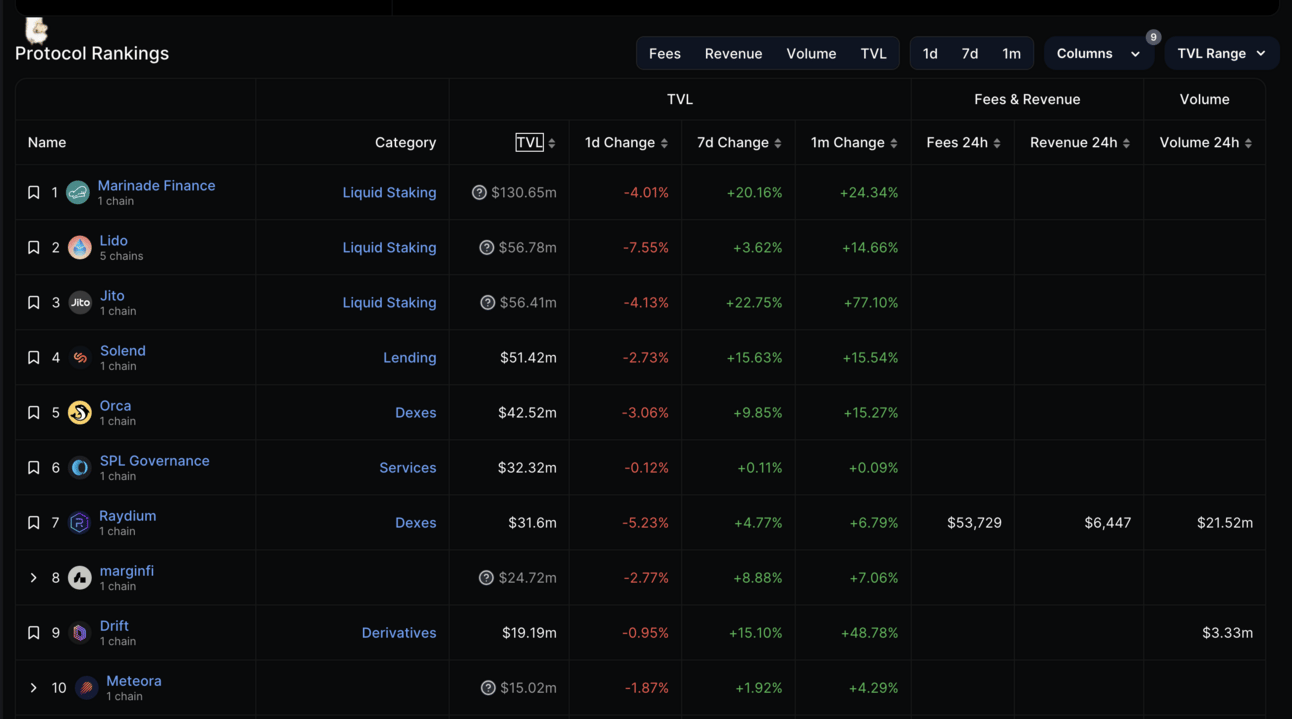Toggle the Raydium bookmark
Screen dimensions: 1292x719
pyautogui.click(x=34, y=522)
